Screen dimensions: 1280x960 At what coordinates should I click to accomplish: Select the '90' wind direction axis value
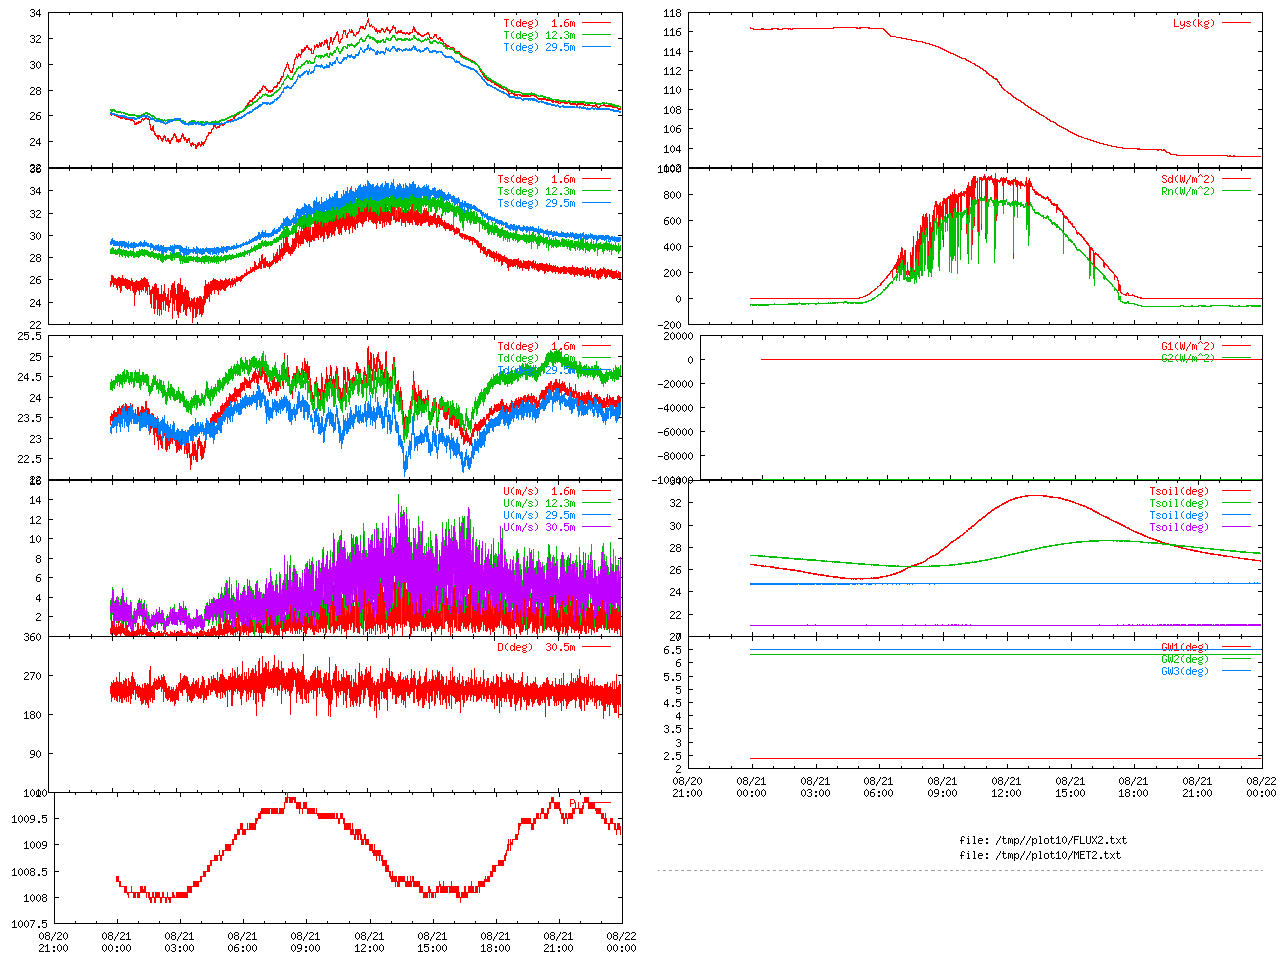pyautogui.click(x=36, y=754)
